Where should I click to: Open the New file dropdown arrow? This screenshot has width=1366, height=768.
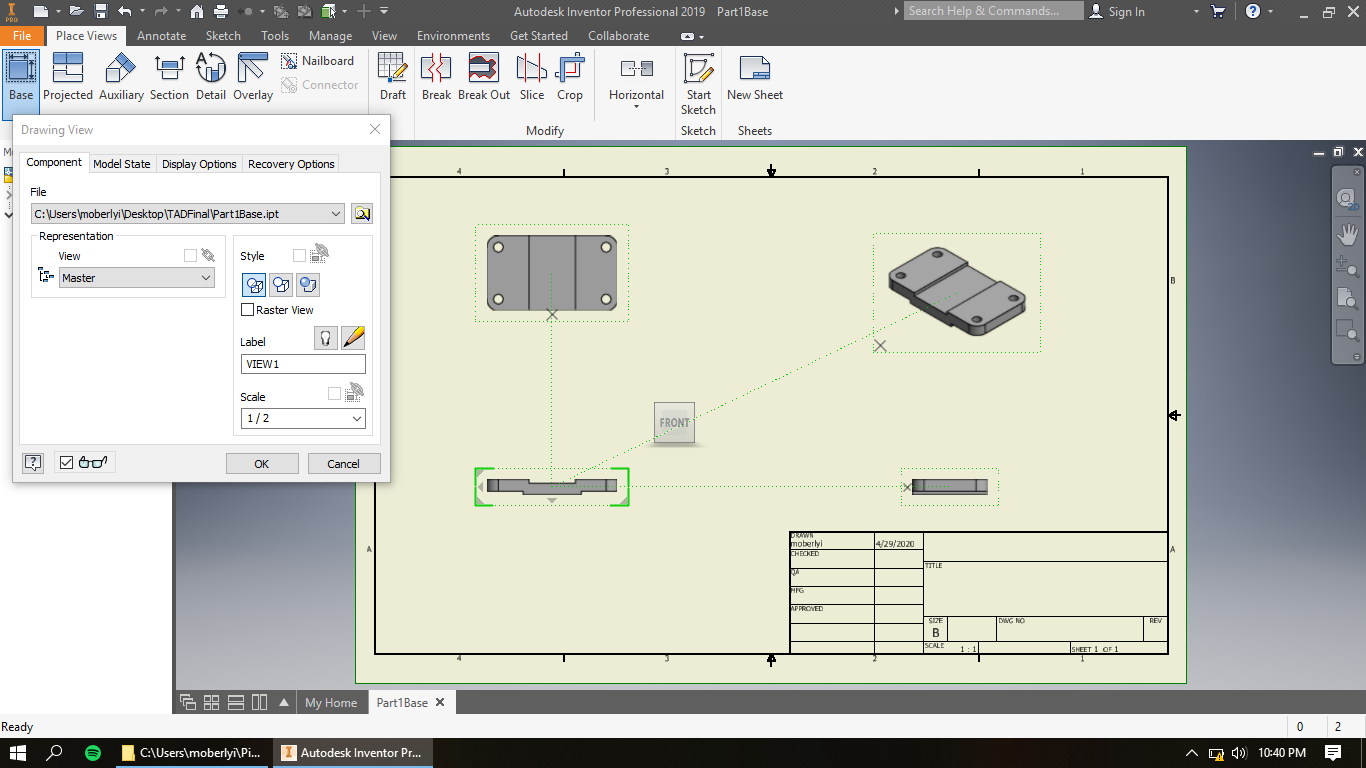56,11
